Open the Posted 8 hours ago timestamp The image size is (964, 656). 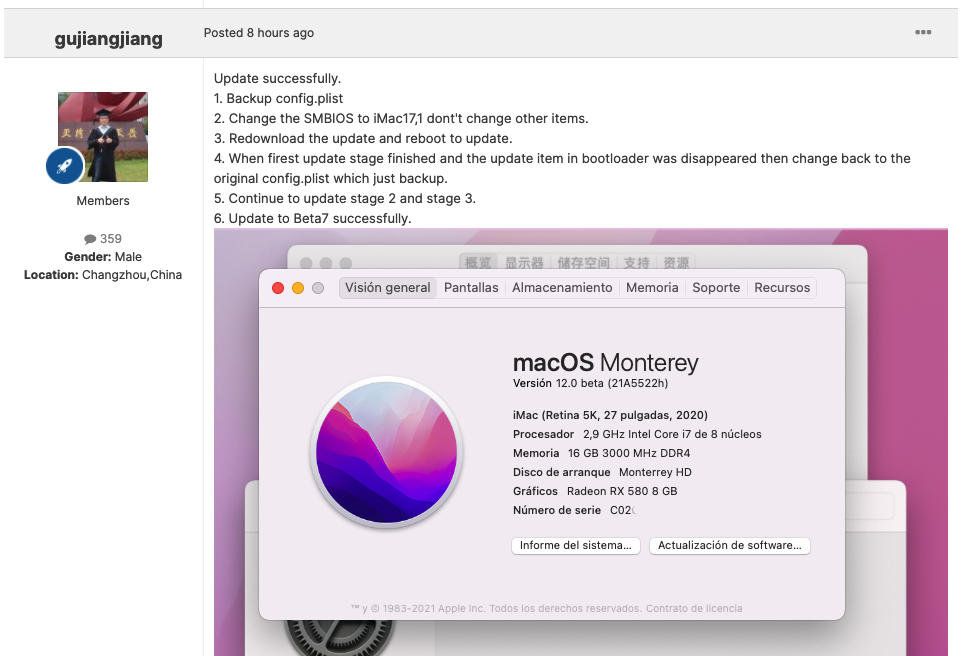pyautogui.click(x=259, y=33)
